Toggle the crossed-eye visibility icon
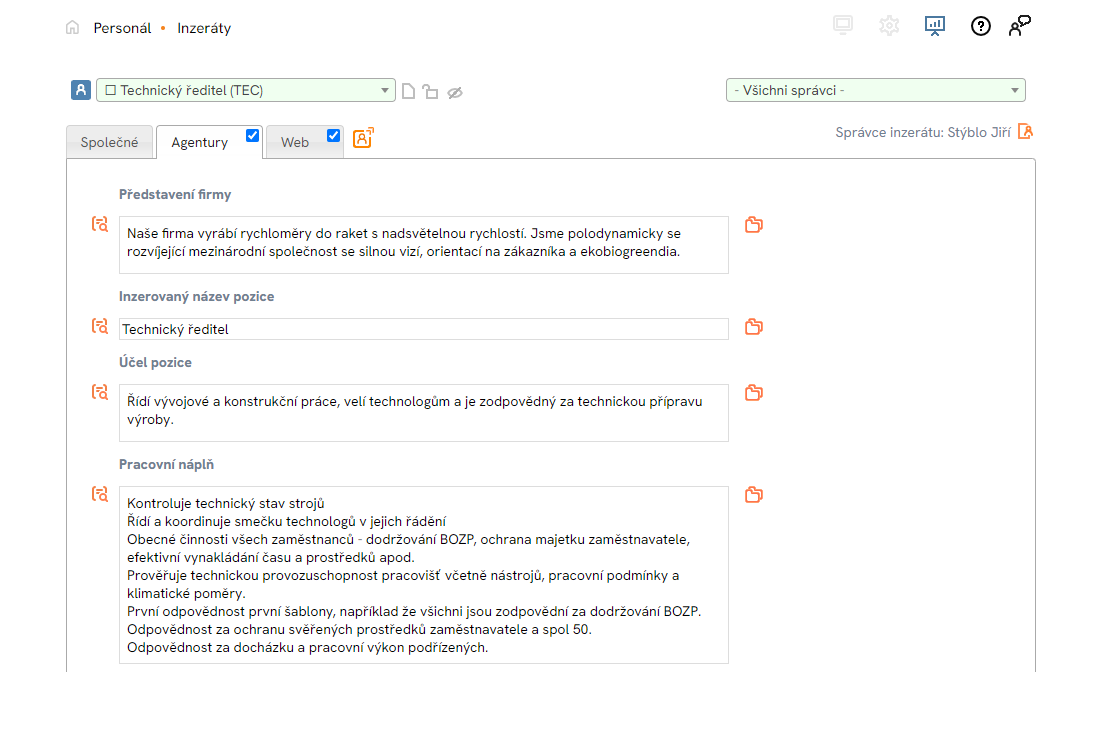 coord(454,92)
